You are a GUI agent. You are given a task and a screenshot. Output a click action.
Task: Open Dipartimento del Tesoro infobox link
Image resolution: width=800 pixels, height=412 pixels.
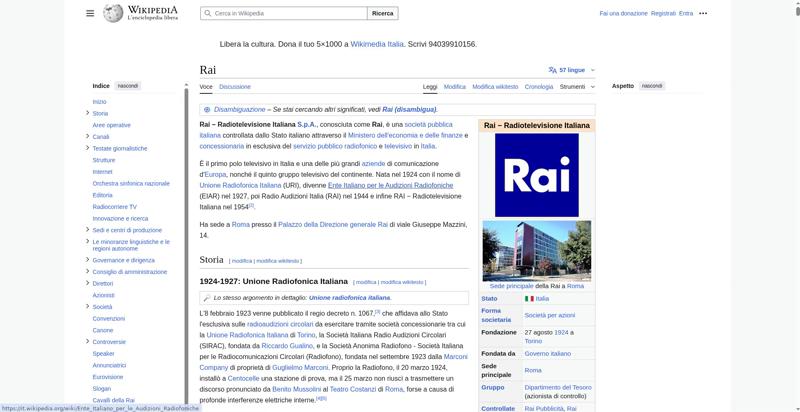coord(558,388)
